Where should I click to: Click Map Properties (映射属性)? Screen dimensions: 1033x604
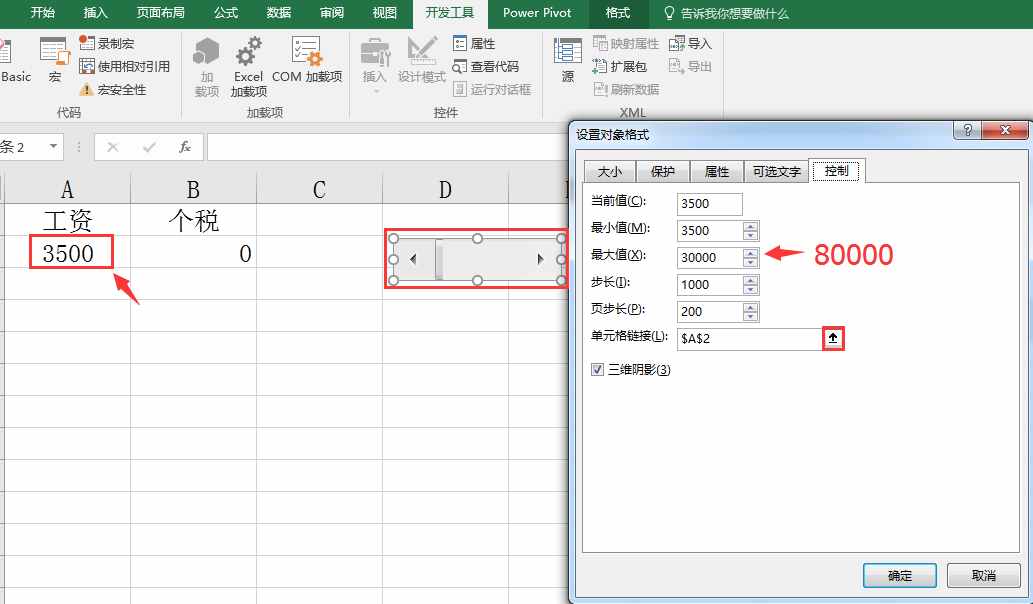[x=626, y=43]
